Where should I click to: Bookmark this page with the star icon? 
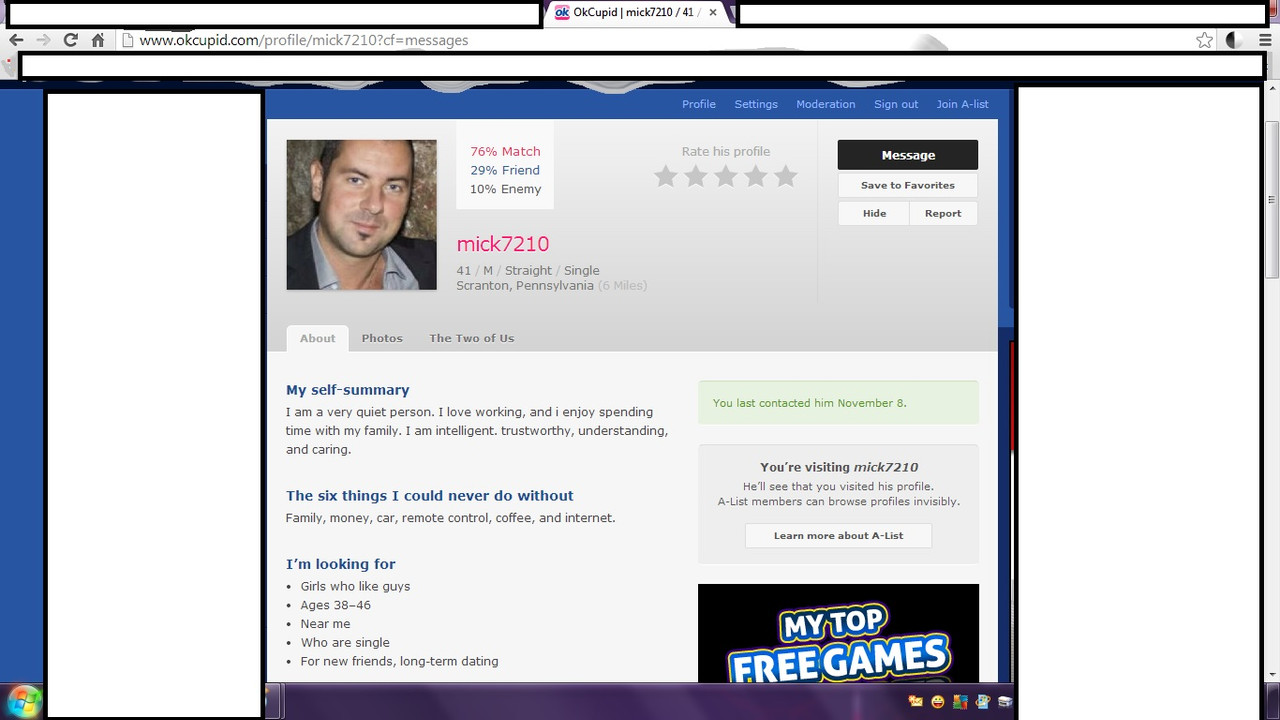coord(1205,40)
